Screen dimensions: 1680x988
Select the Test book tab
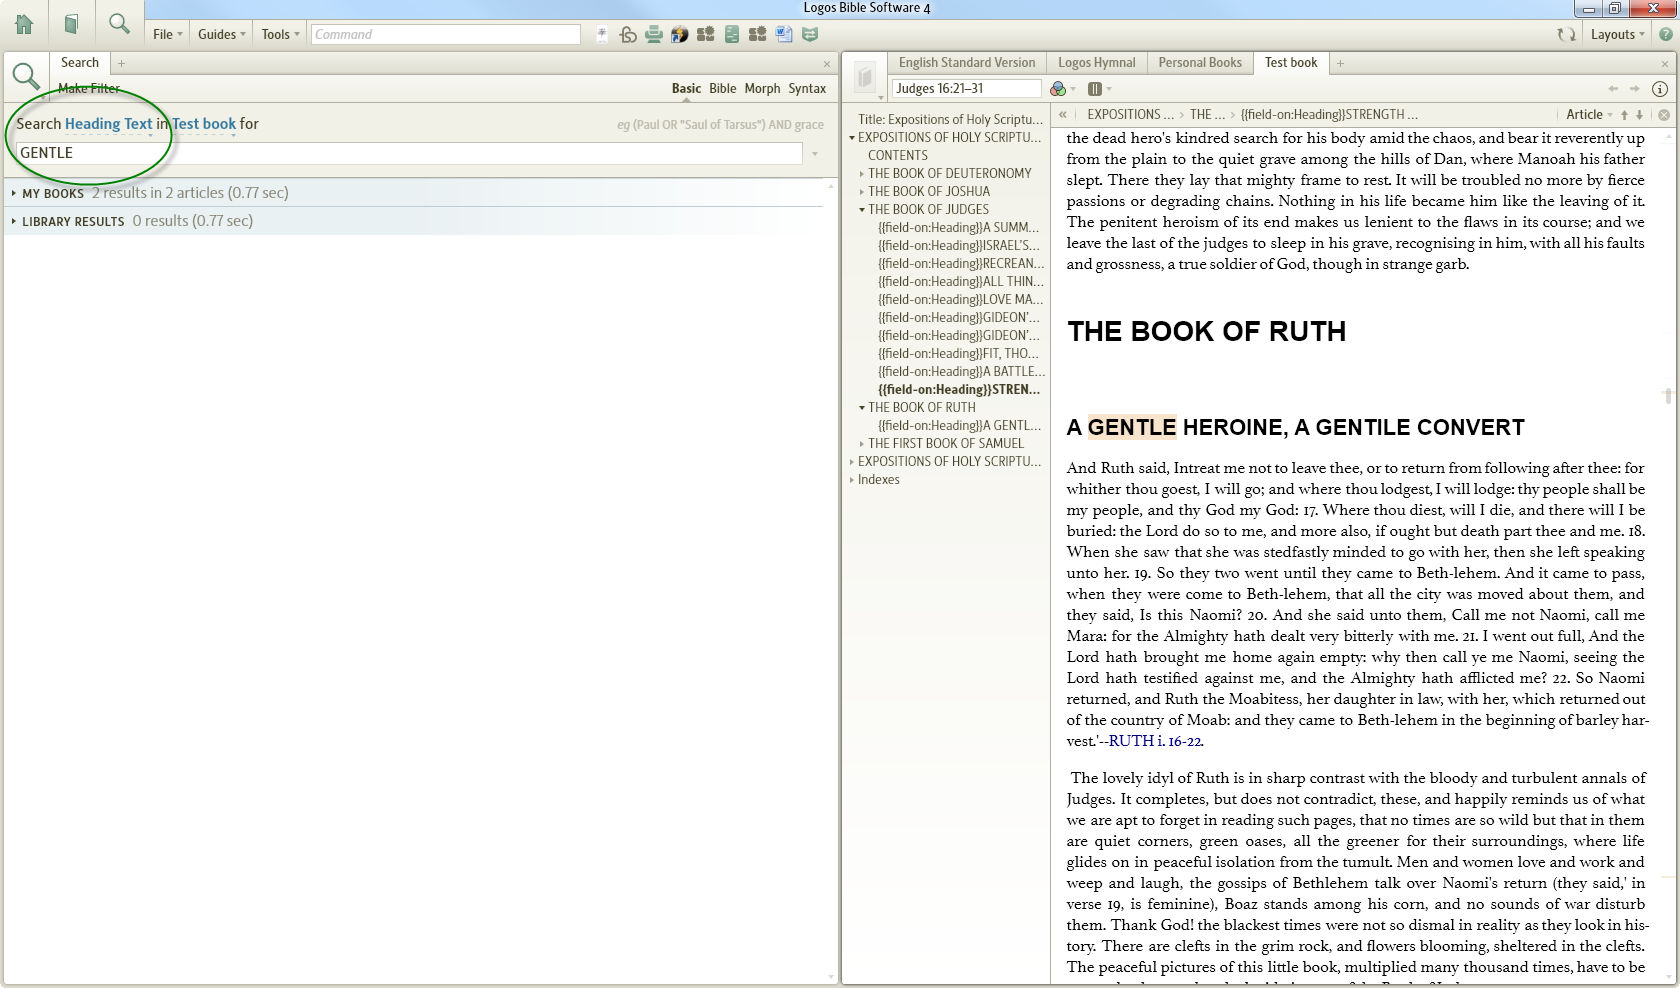pos(1291,62)
